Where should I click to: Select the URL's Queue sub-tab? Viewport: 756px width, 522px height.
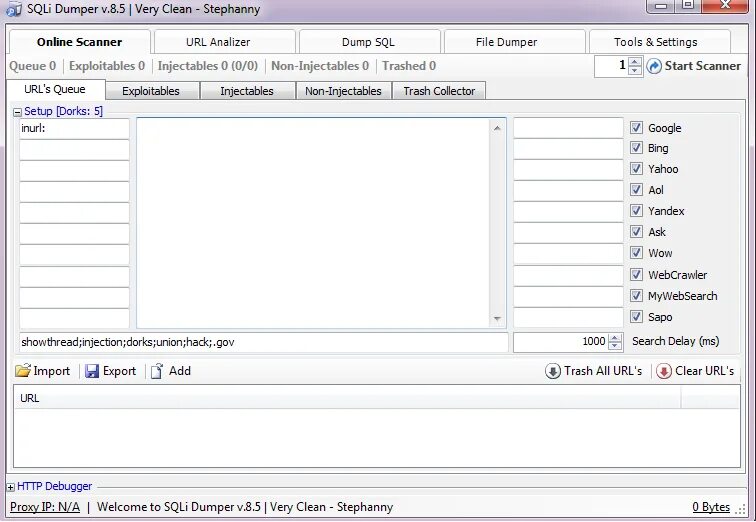point(56,90)
